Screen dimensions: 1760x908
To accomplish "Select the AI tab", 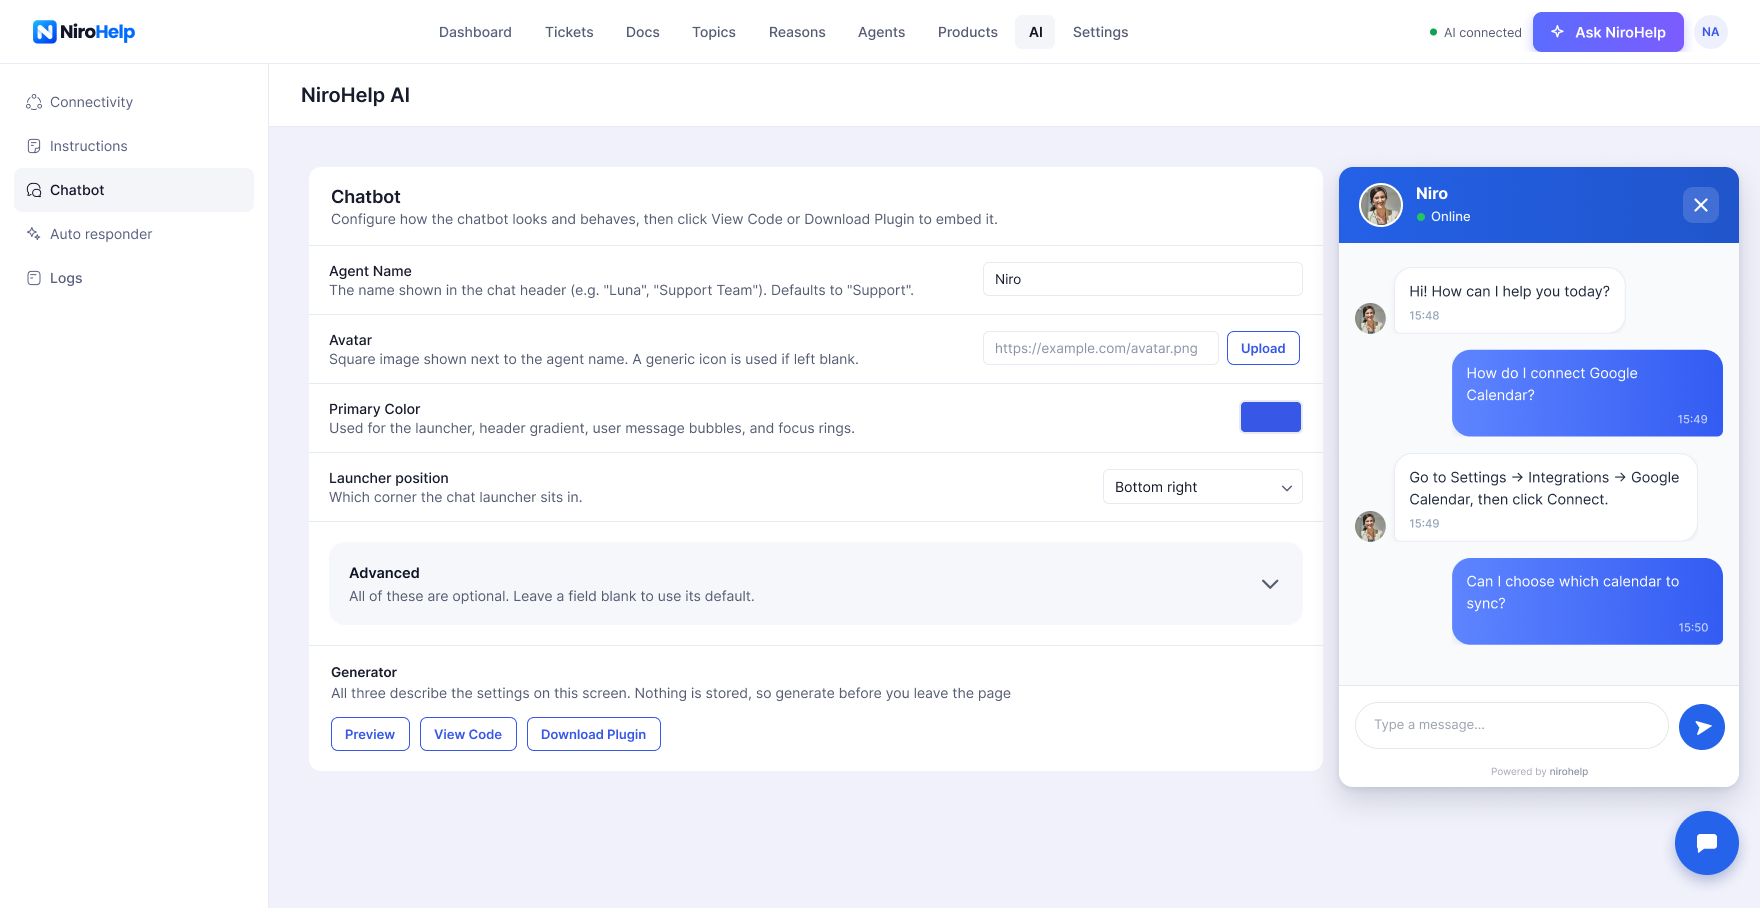I will (x=1035, y=32).
